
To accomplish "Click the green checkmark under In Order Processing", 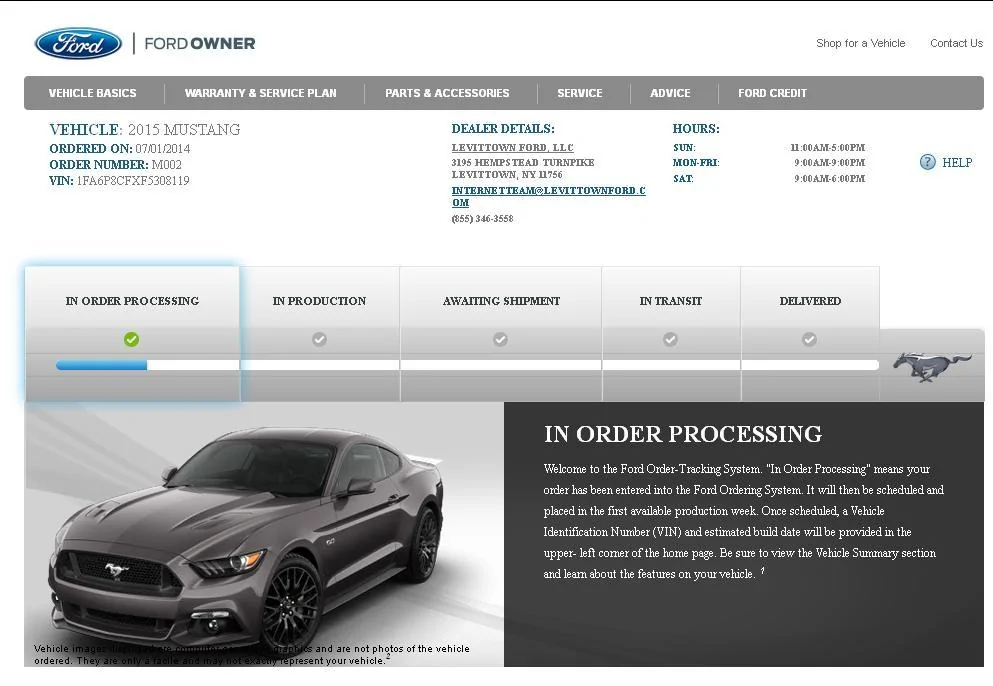I will pos(131,340).
